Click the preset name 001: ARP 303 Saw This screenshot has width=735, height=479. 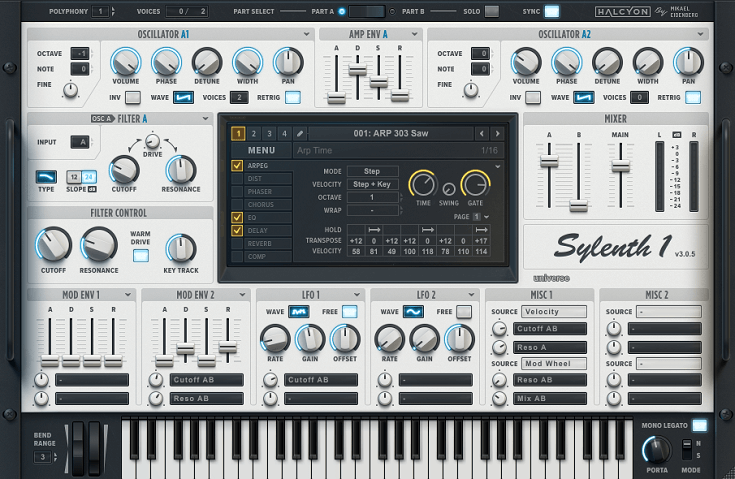tap(390, 134)
